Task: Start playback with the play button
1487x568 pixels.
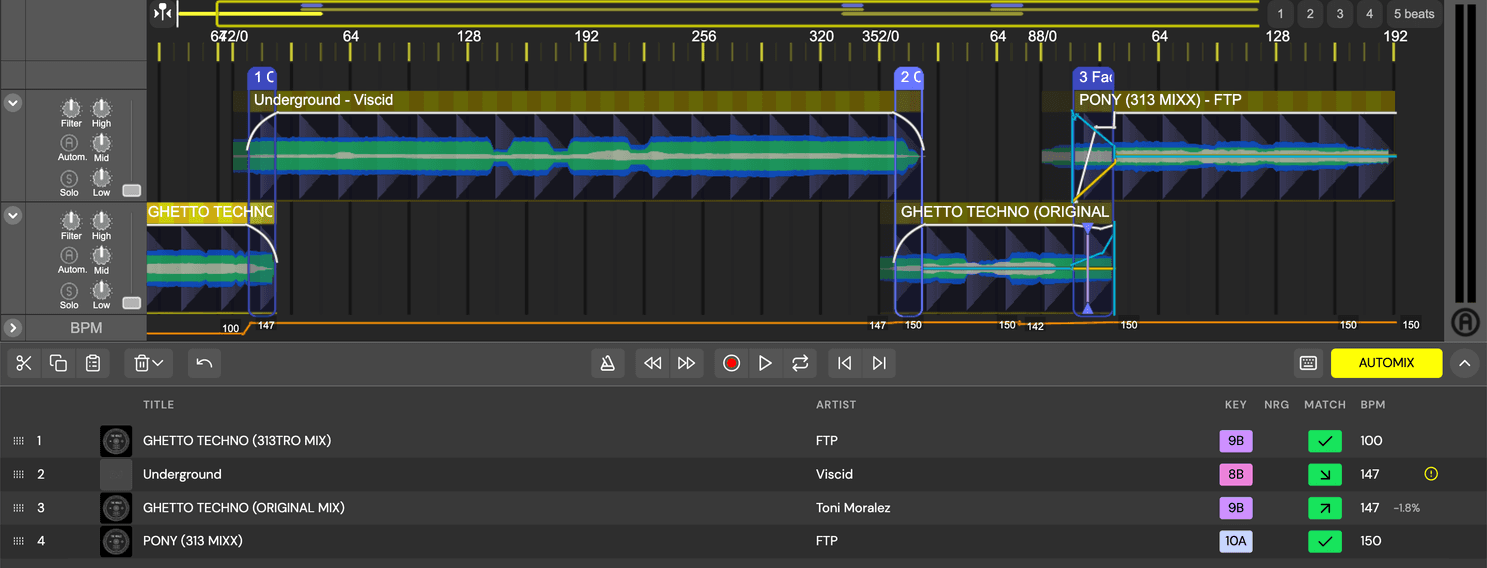Action: 765,363
